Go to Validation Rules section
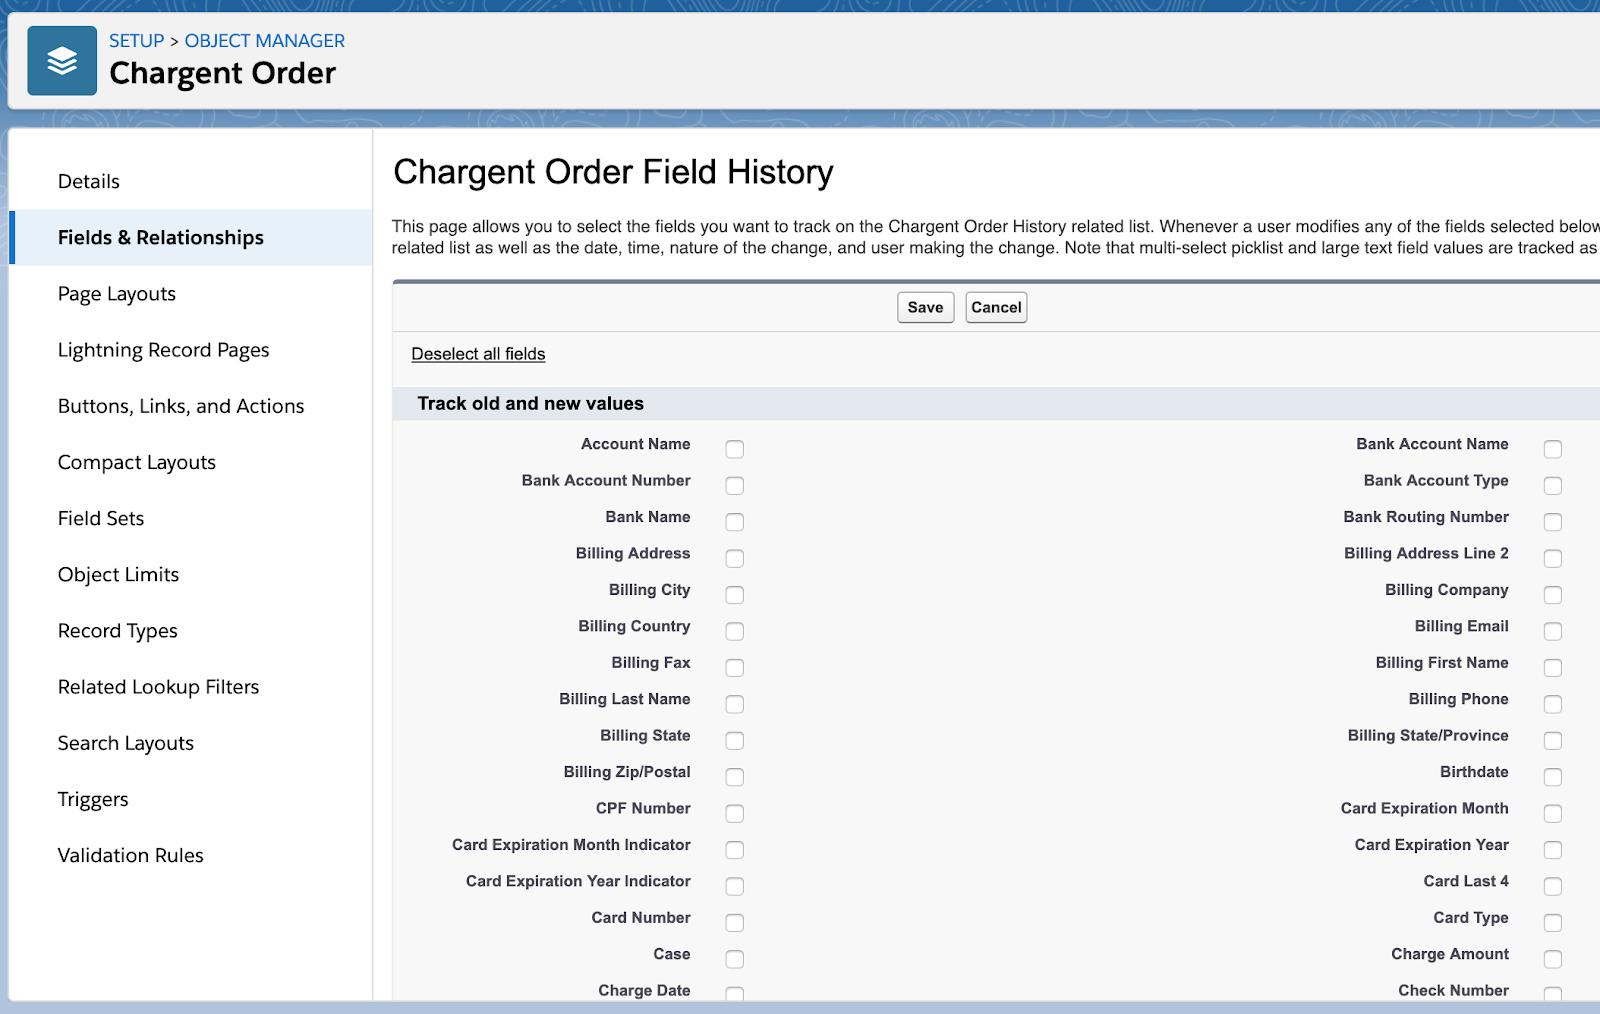Image resolution: width=1600 pixels, height=1014 pixels. click(130, 855)
